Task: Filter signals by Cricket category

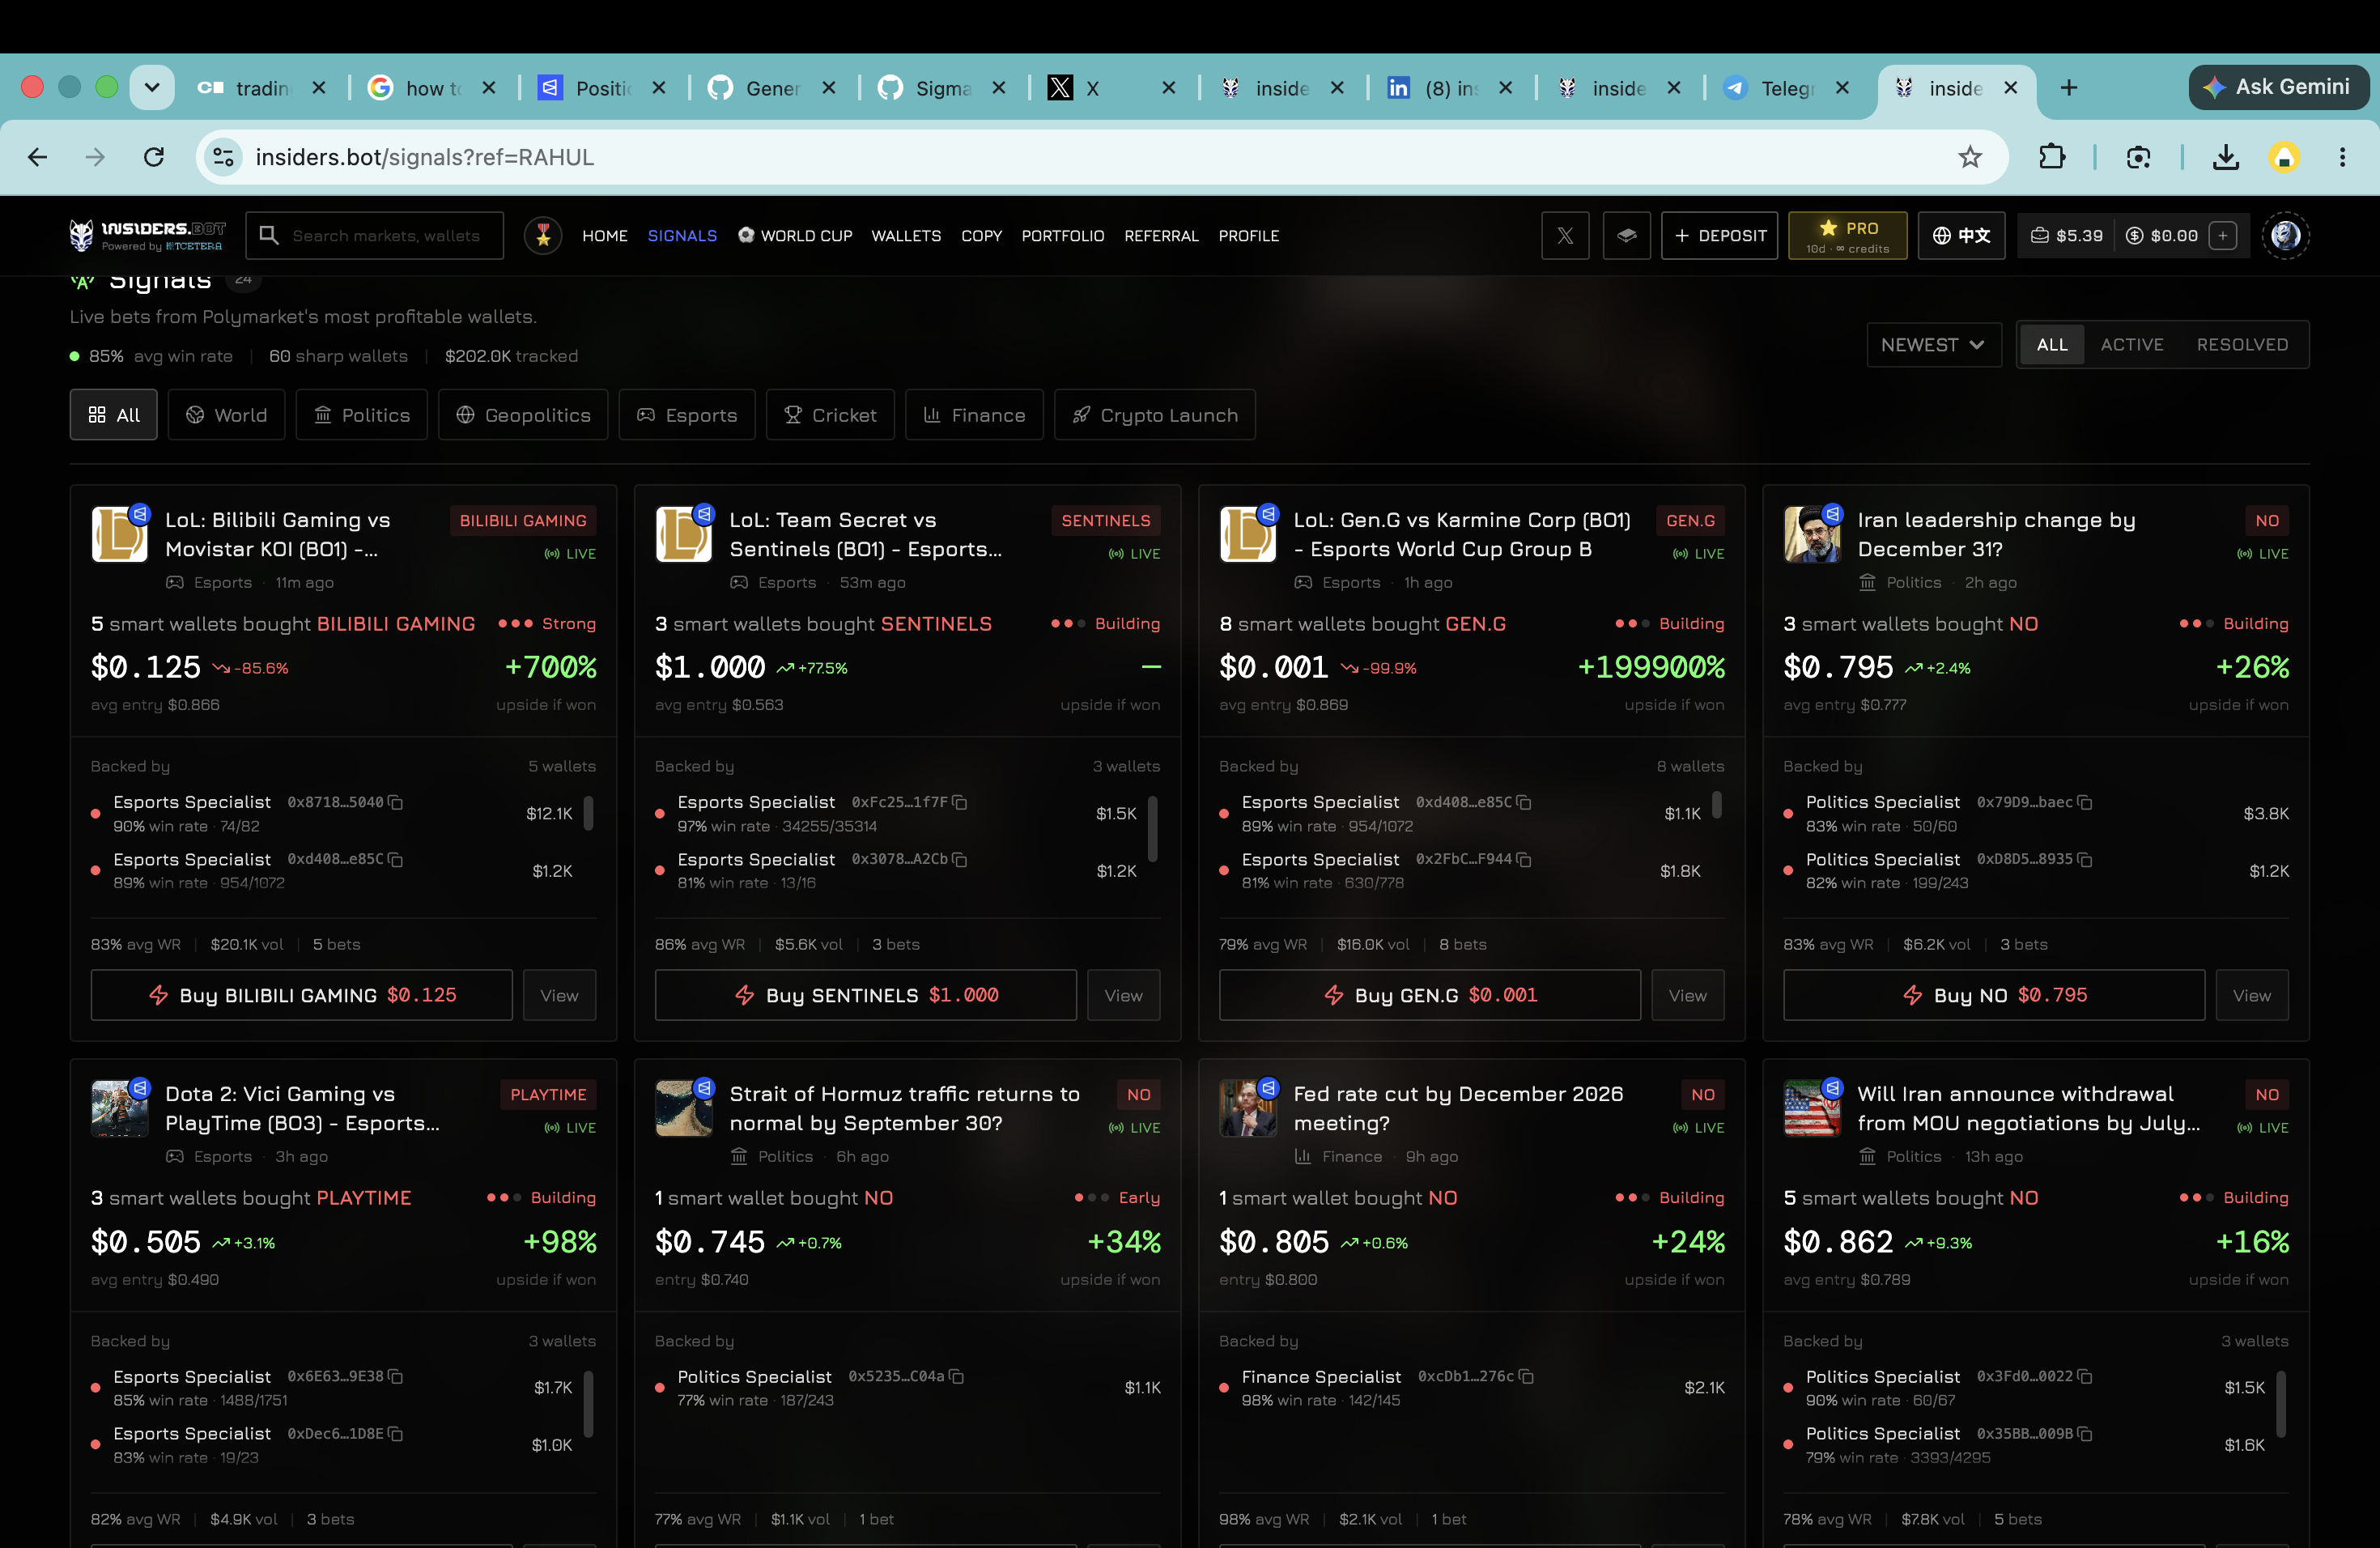Action: point(830,415)
